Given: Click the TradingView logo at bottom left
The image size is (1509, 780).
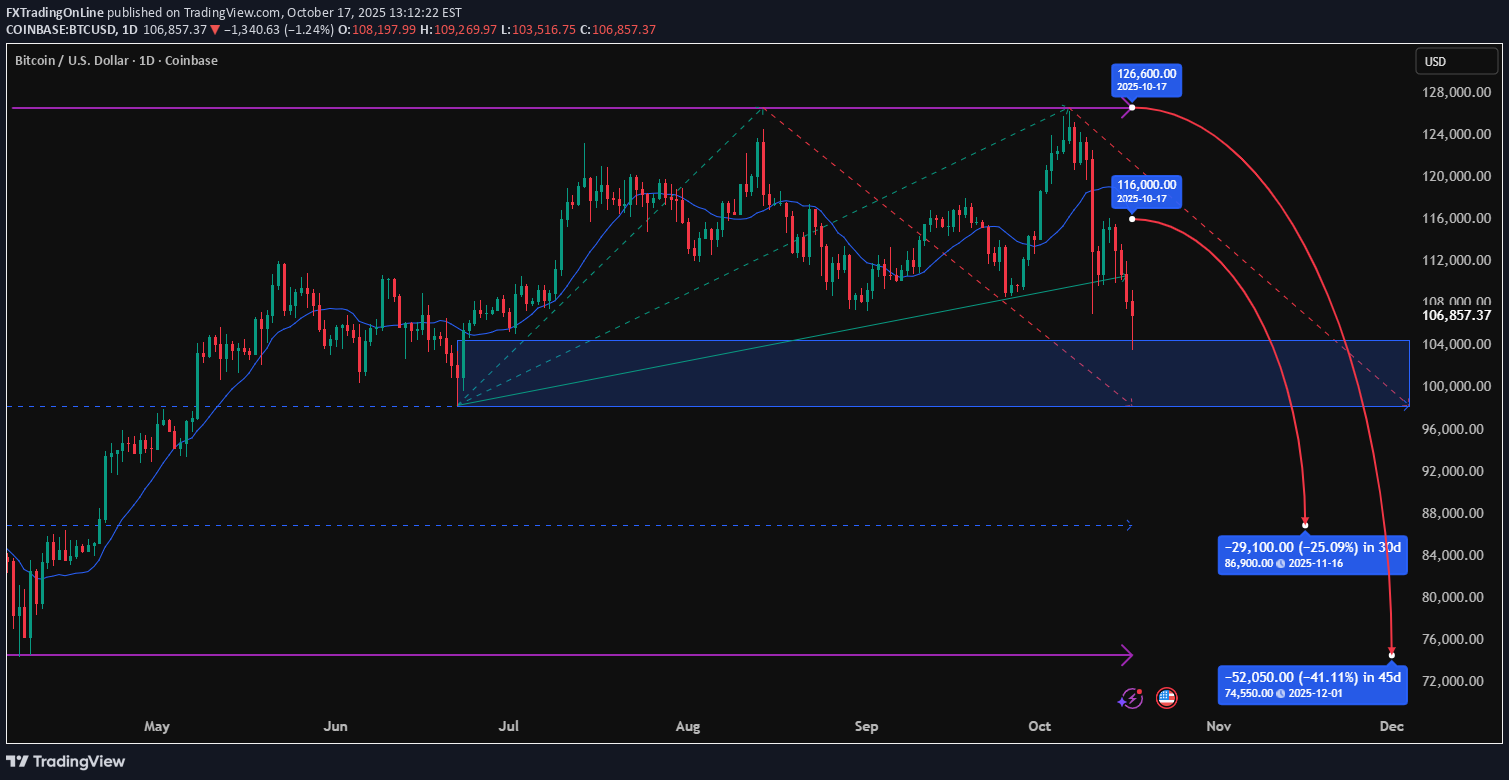Looking at the screenshot, I should tap(63, 761).
